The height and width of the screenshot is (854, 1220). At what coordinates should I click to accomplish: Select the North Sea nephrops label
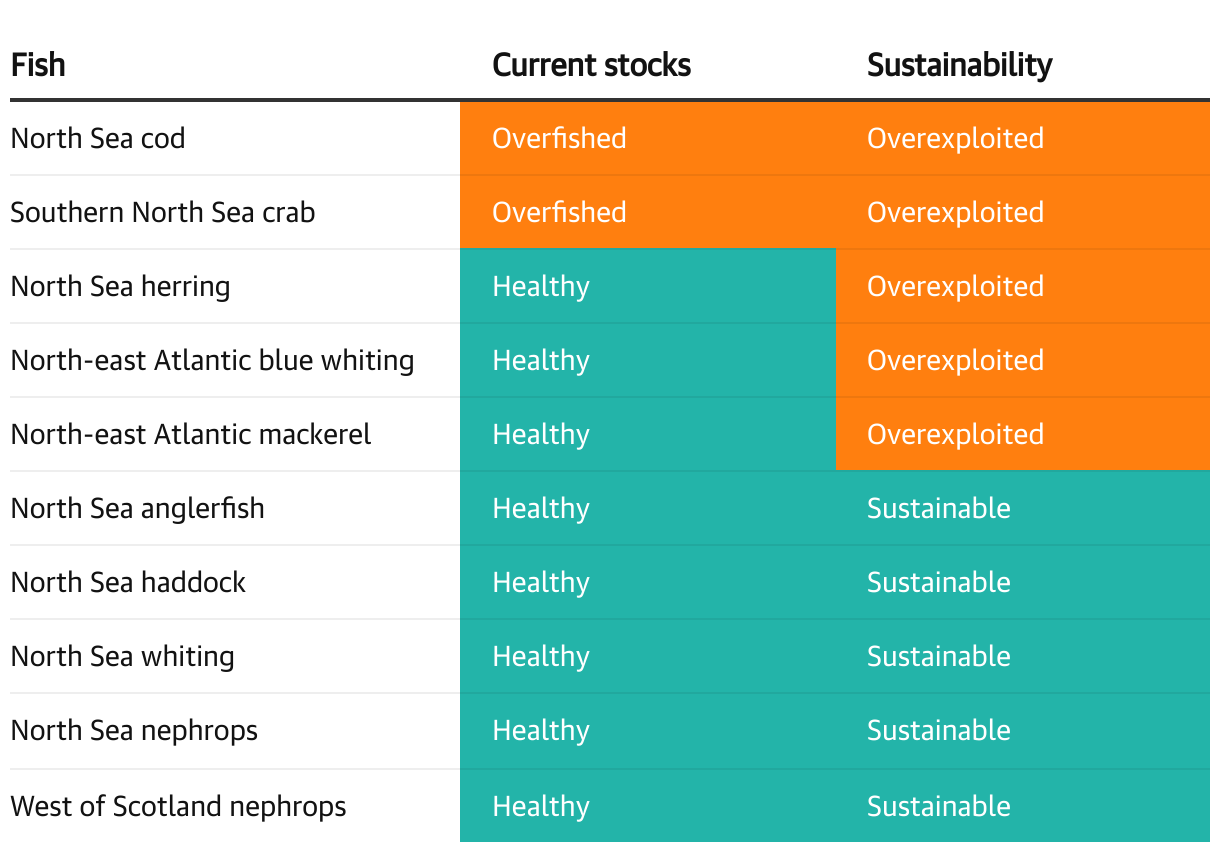tap(134, 730)
